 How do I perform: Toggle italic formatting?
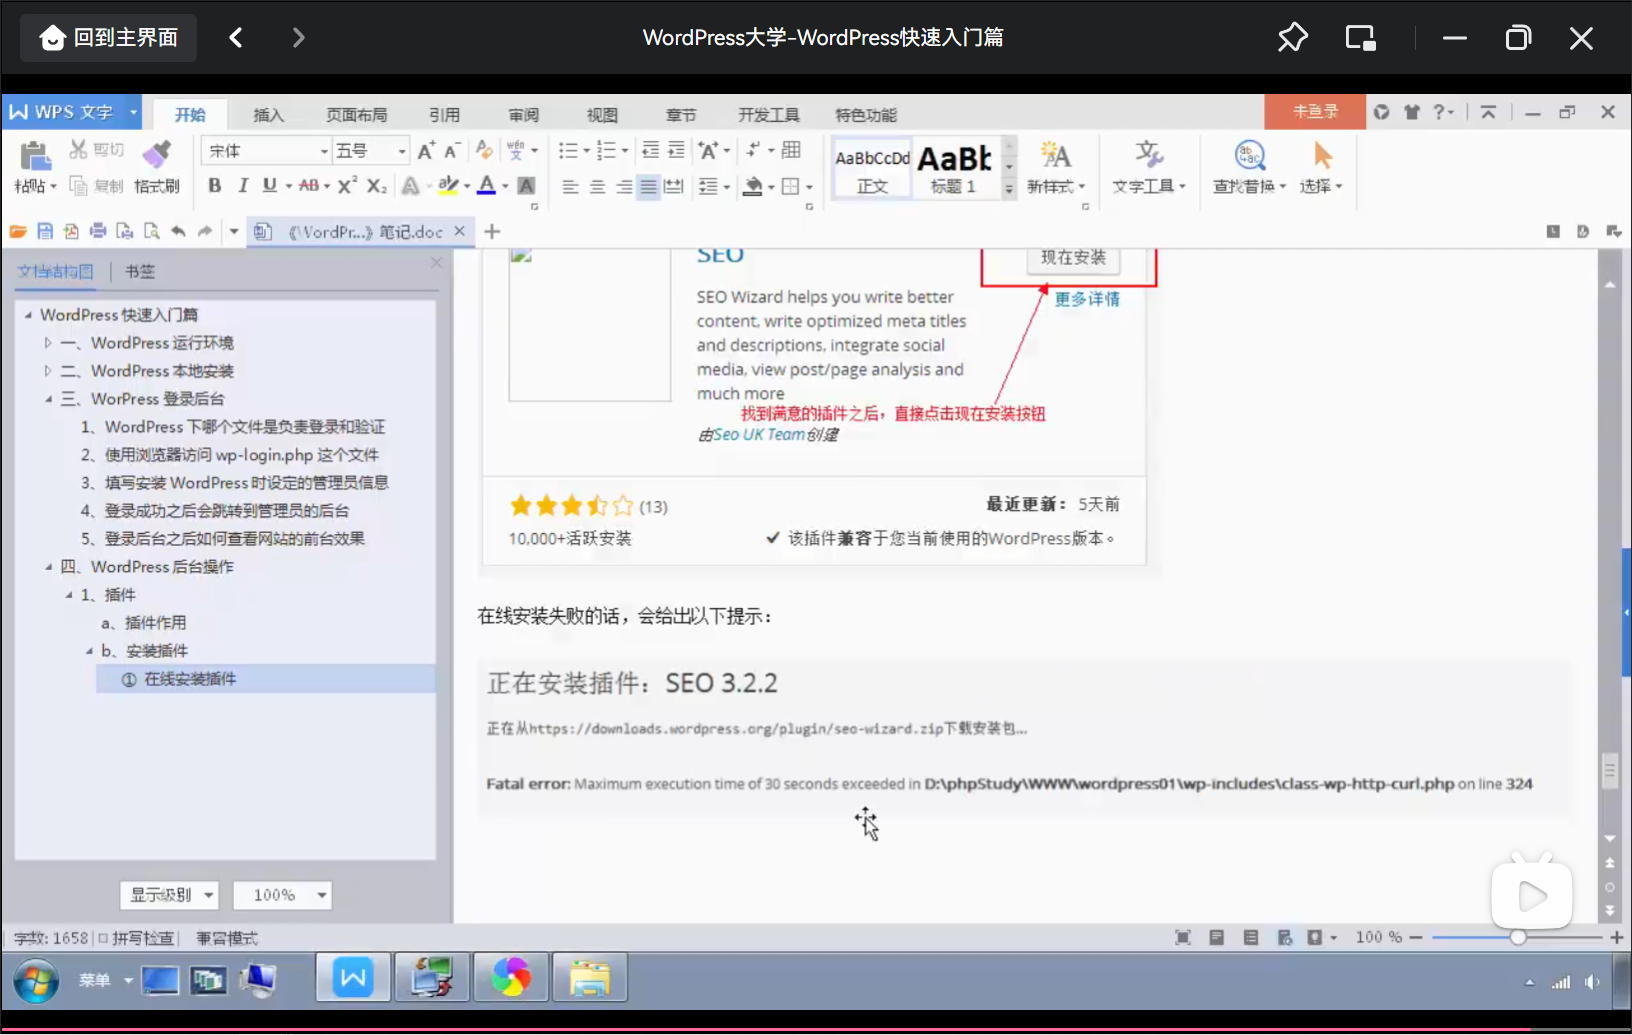pos(242,185)
